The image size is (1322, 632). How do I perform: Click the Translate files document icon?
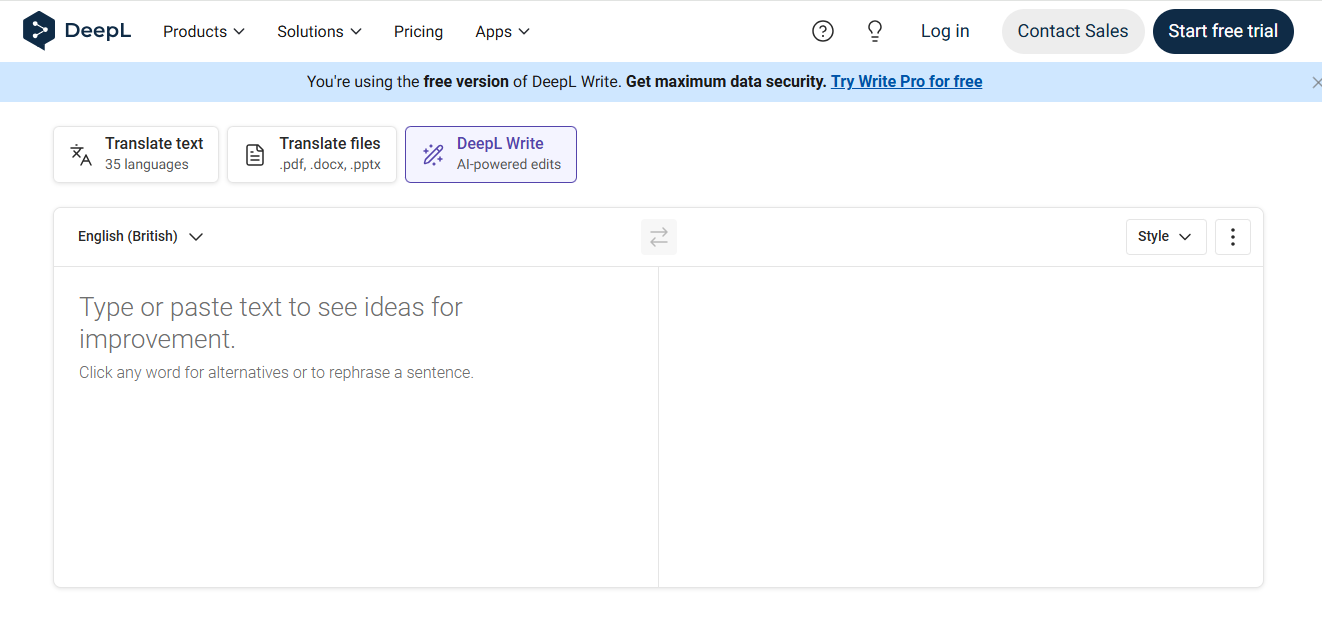(255, 154)
